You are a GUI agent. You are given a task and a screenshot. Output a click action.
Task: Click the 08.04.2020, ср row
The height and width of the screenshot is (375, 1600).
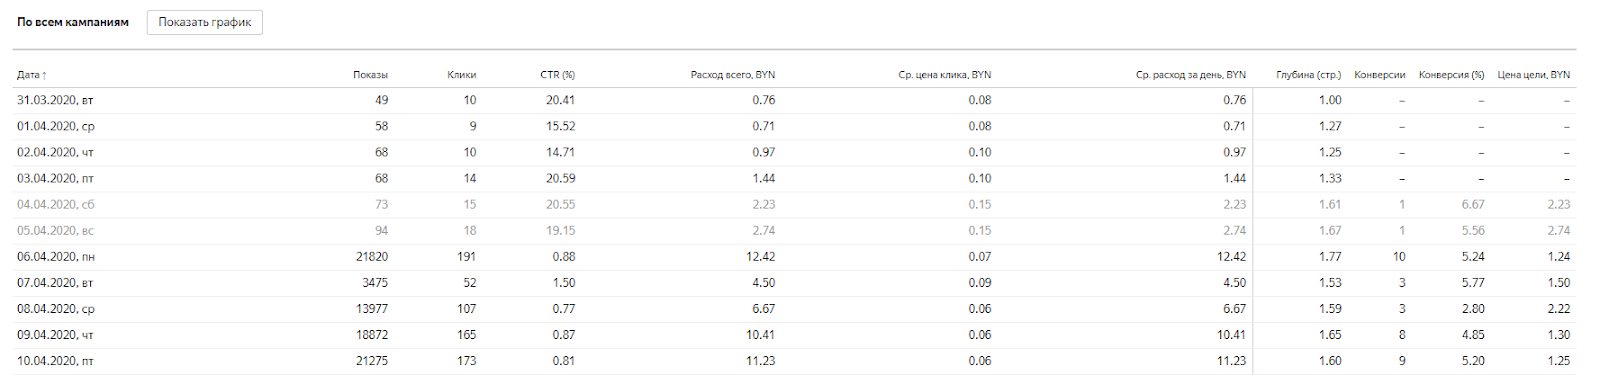794,309
